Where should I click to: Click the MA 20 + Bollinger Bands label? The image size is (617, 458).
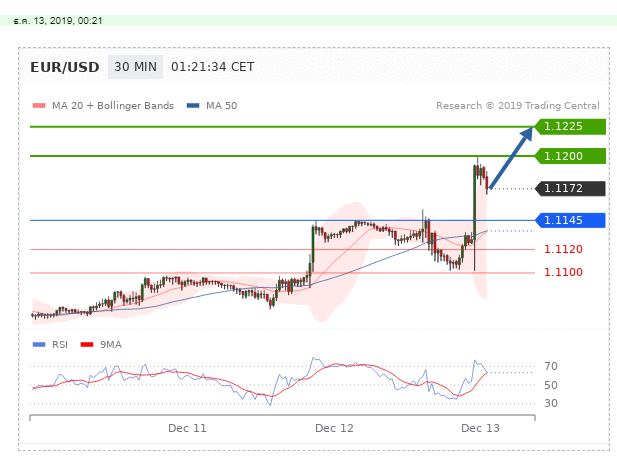pyautogui.click(x=113, y=105)
